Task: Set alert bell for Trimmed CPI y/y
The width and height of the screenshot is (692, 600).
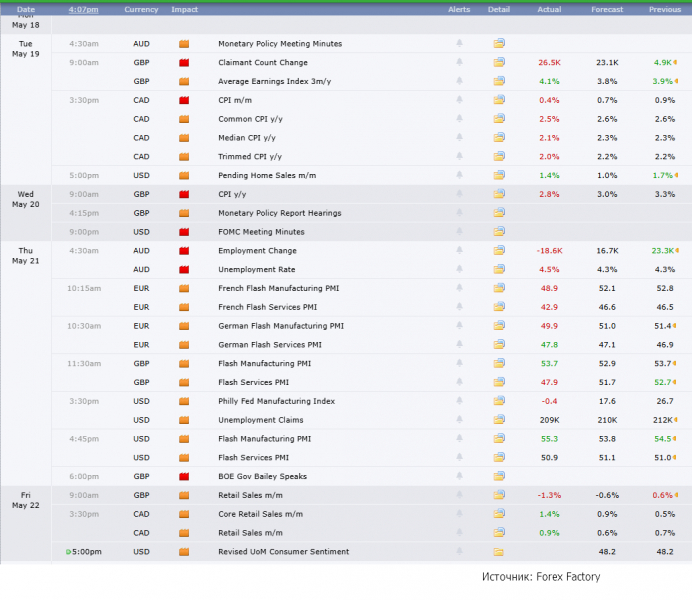Action: pyautogui.click(x=459, y=156)
